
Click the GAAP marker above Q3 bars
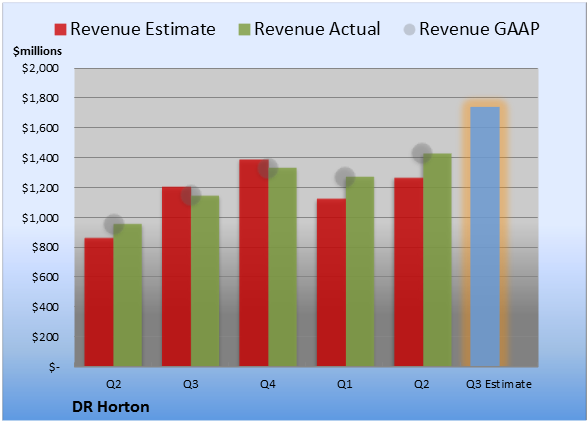click(x=191, y=195)
